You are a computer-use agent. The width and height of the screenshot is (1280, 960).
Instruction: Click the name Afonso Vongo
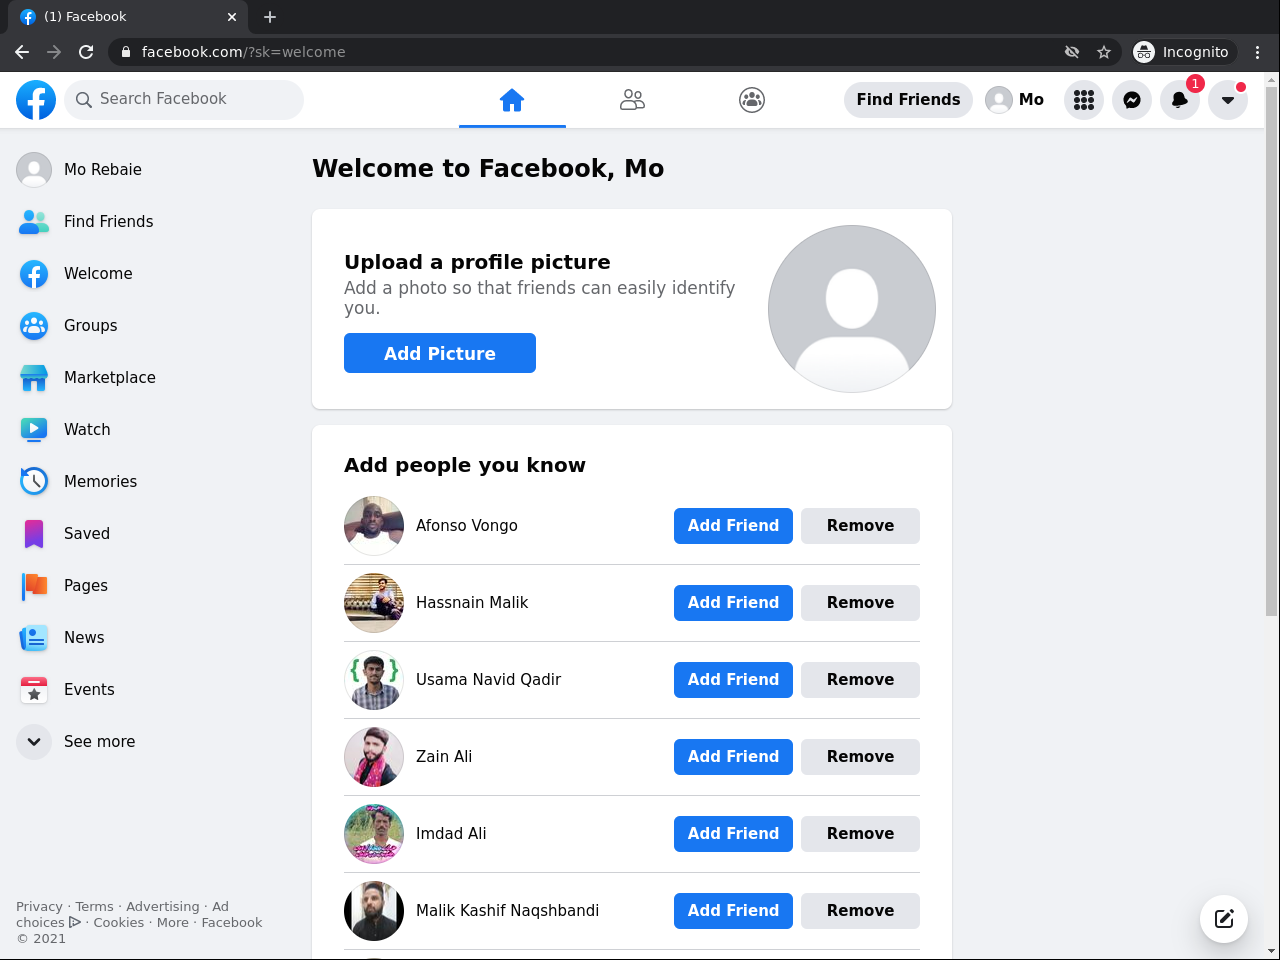(x=467, y=526)
